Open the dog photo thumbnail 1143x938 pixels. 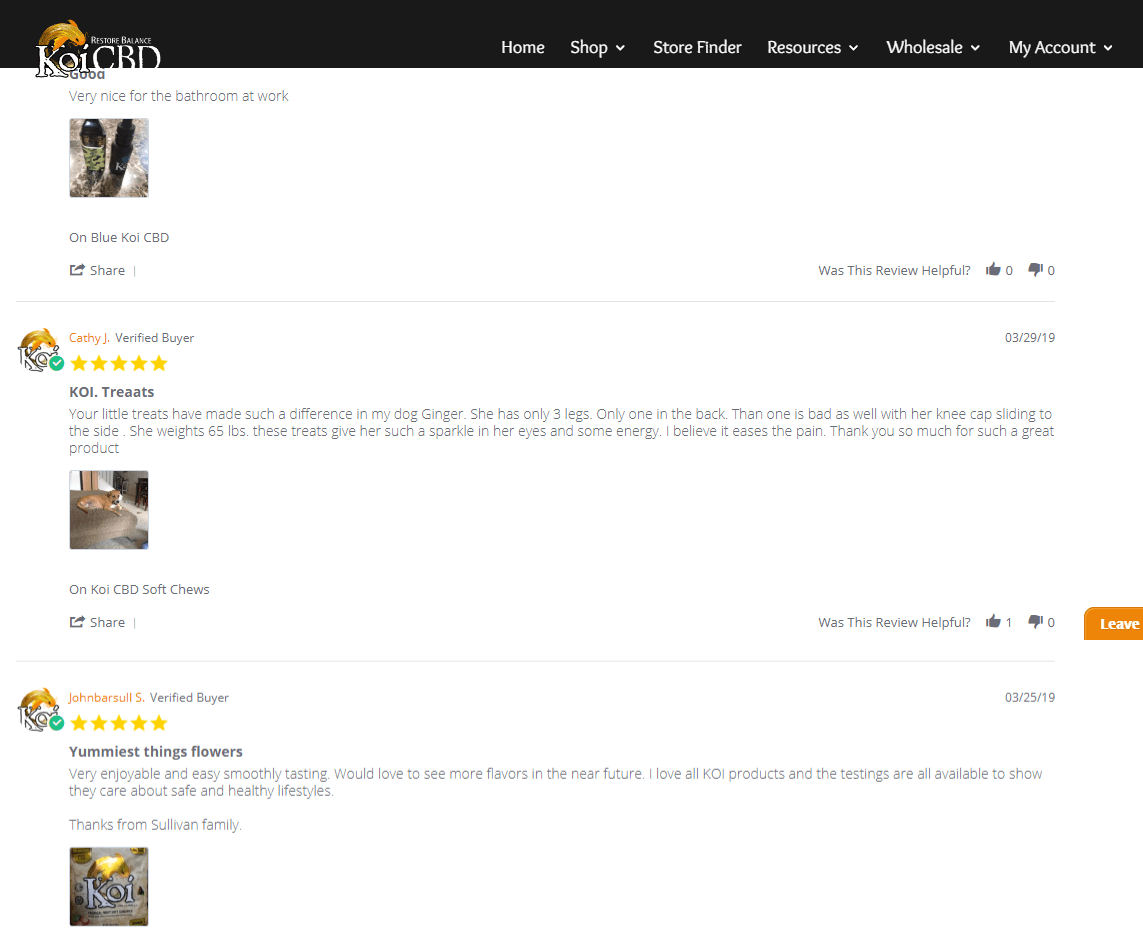tap(109, 509)
